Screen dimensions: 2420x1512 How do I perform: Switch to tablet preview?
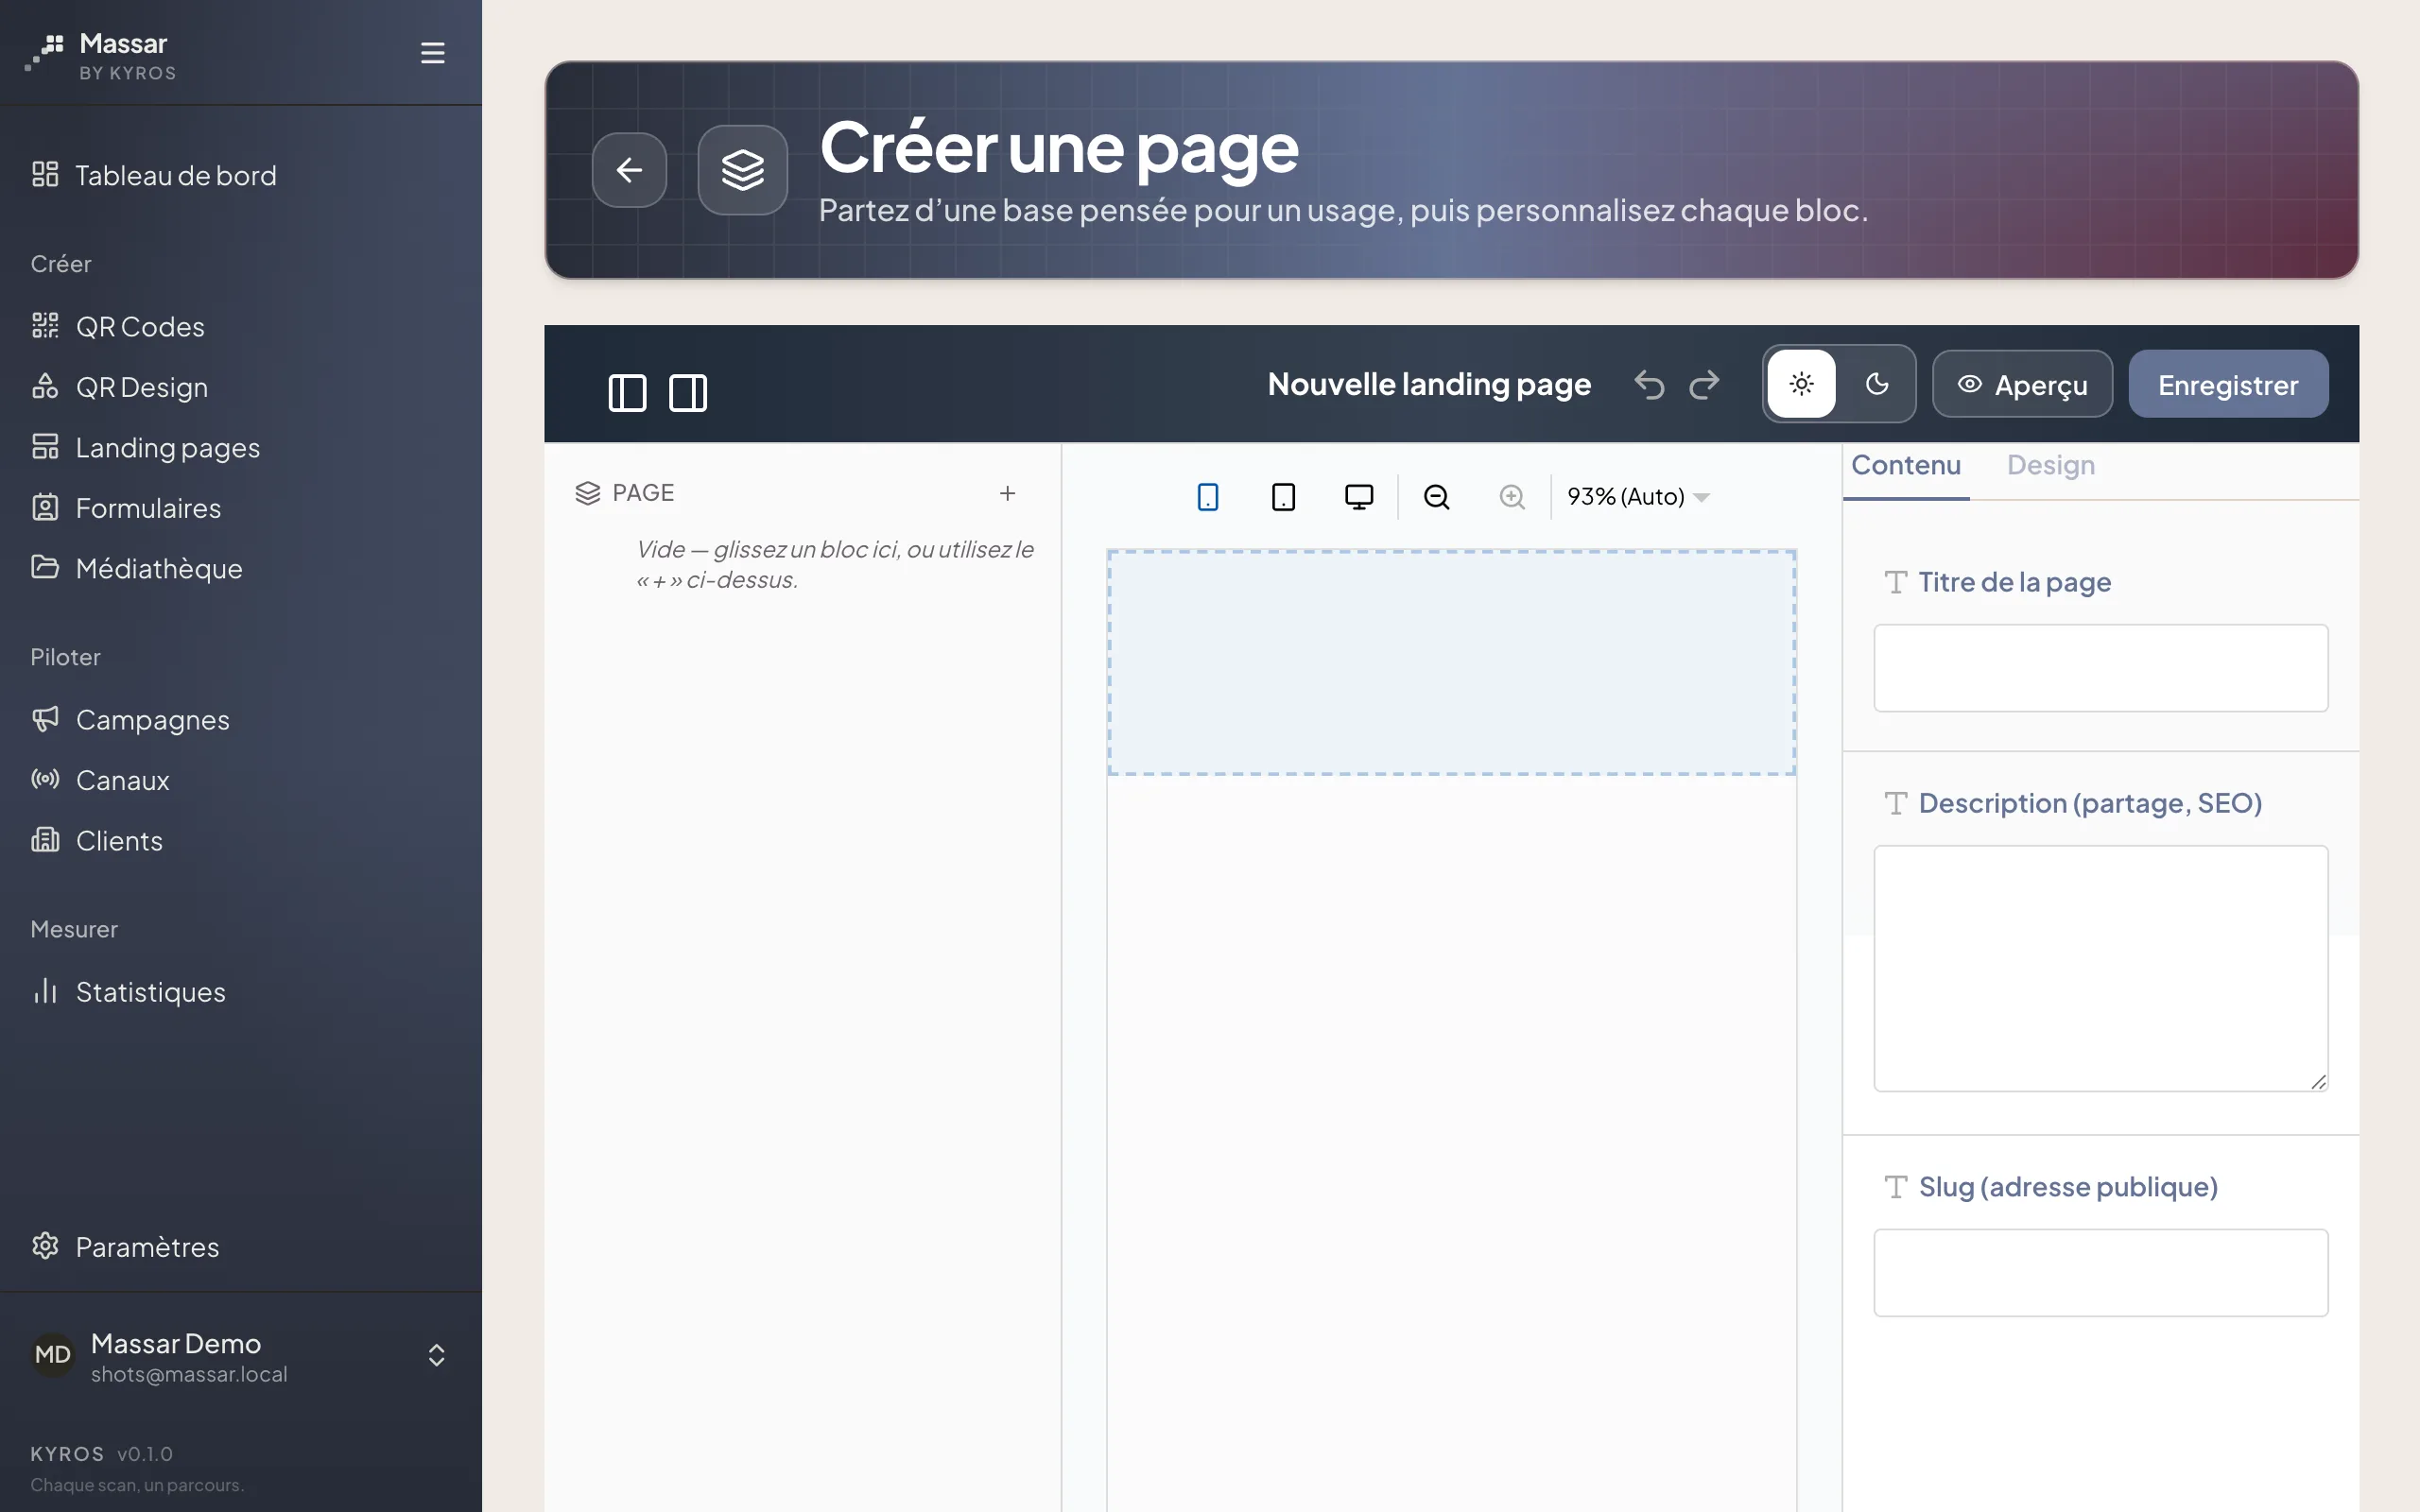[1283, 497]
